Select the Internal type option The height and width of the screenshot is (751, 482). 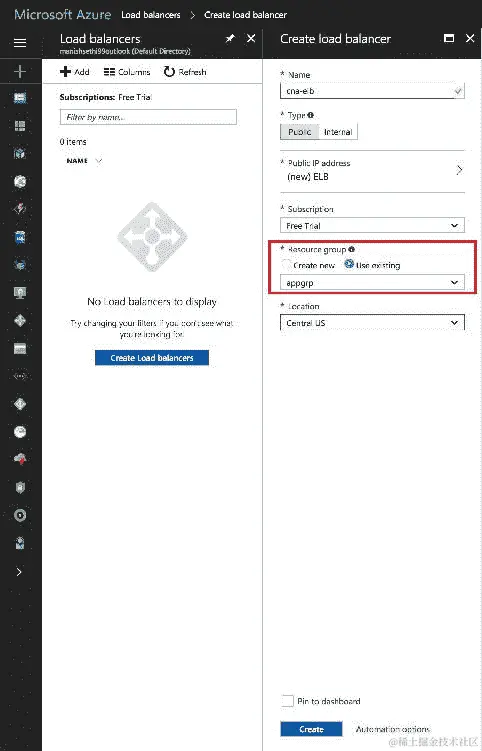[x=338, y=132]
